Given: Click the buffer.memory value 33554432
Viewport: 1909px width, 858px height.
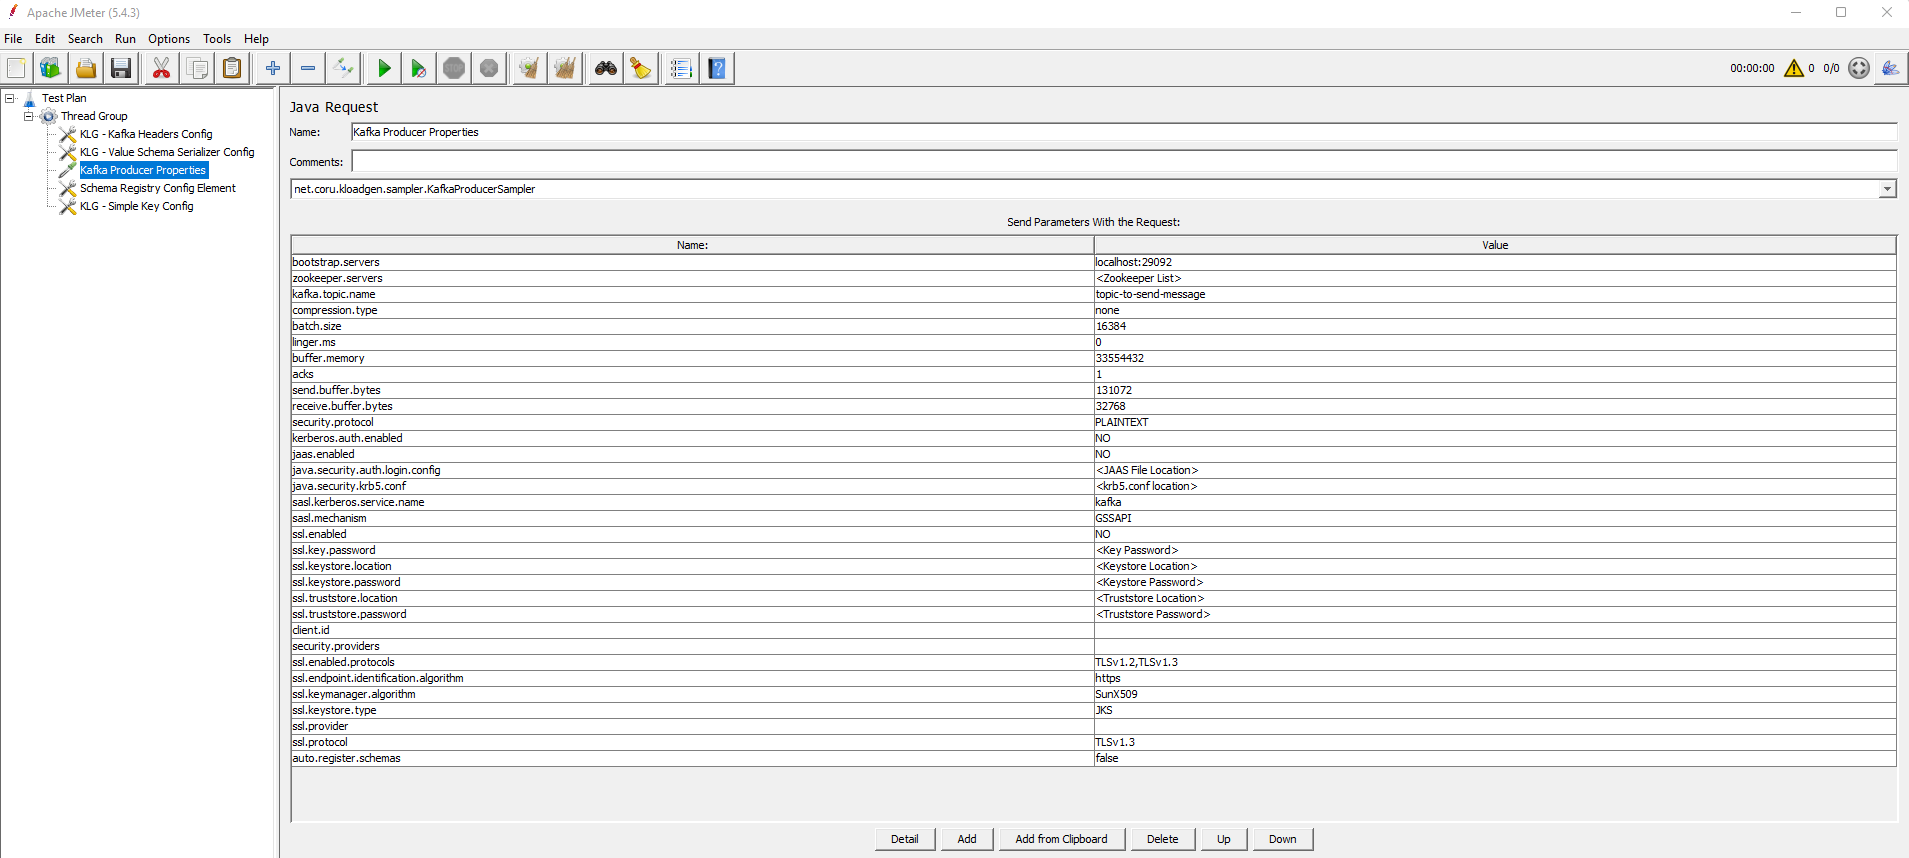Looking at the screenshot, I should (x=1495, y=358).
